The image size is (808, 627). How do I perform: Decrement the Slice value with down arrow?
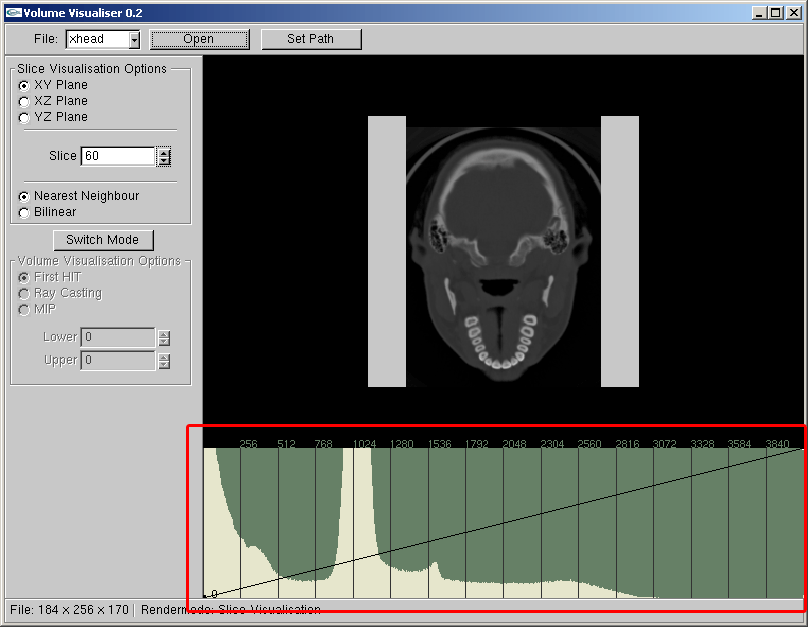[x=164, y=161]
